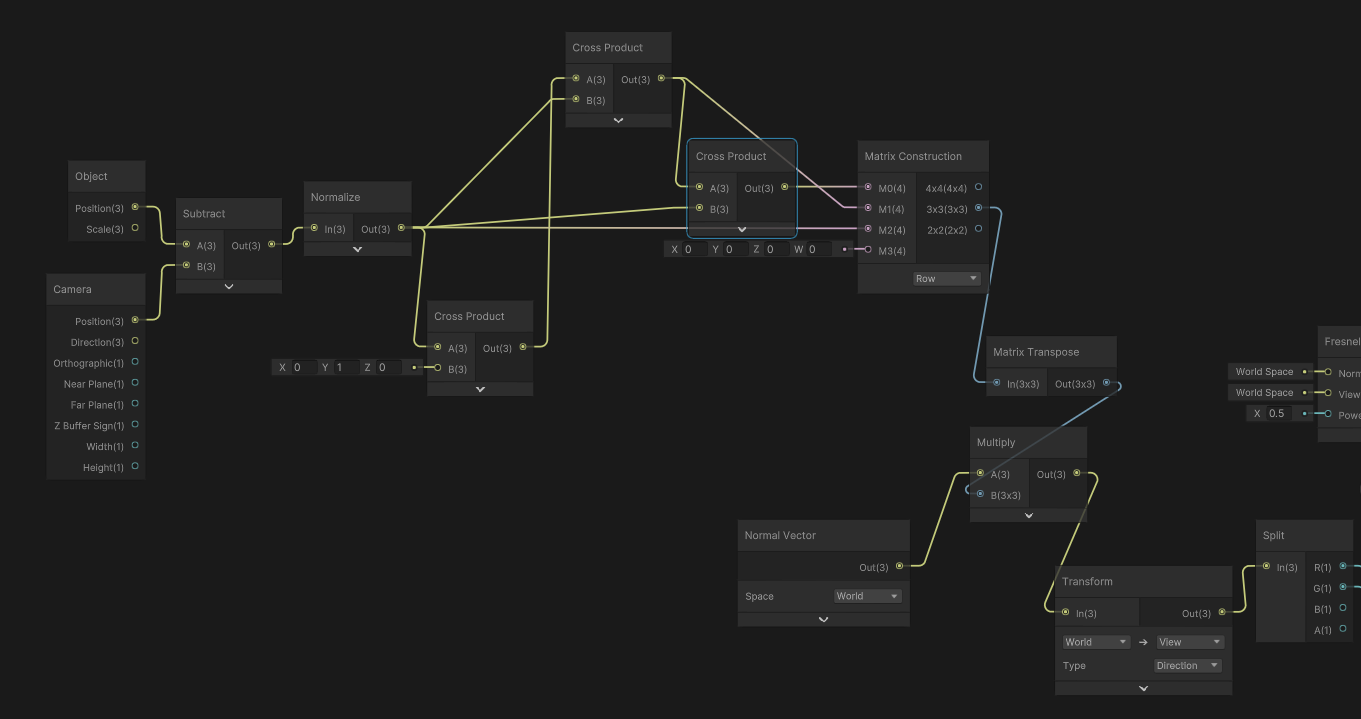This screenshot has height=719, width=1361.
Task: Click the Matrix Construction 4x4 output port
Action: point(978,187)
